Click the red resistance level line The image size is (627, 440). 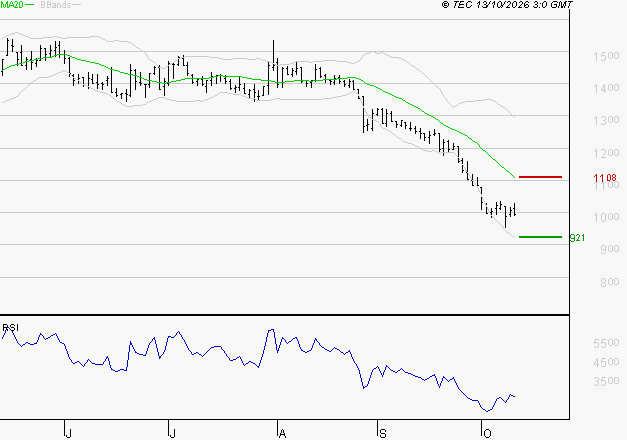click(540, 177)
